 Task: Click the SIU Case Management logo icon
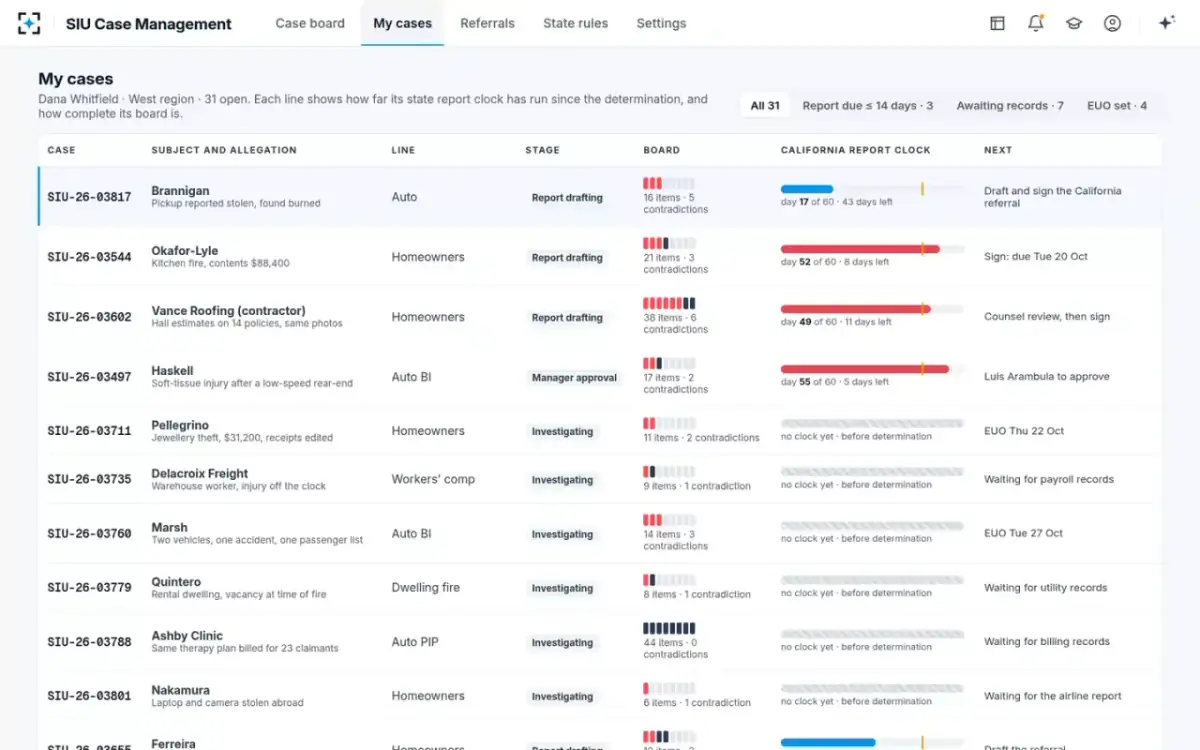[x=29, y=23]
